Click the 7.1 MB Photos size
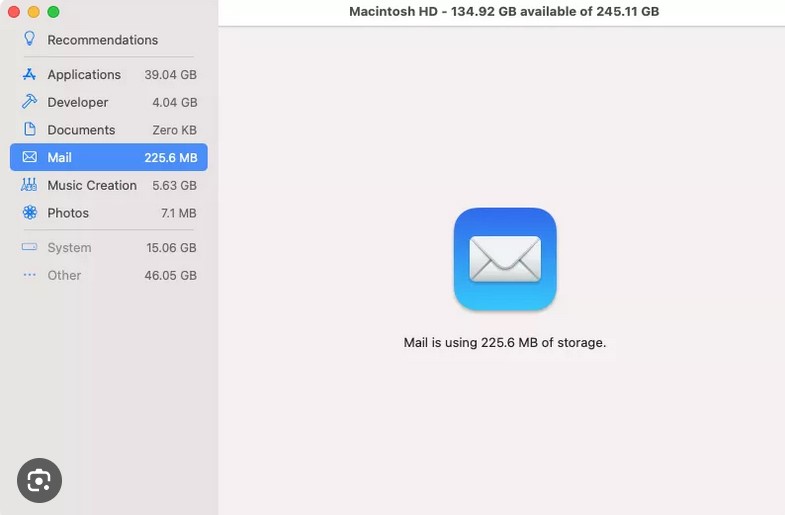The image size is (785, 515). (178, 213)
